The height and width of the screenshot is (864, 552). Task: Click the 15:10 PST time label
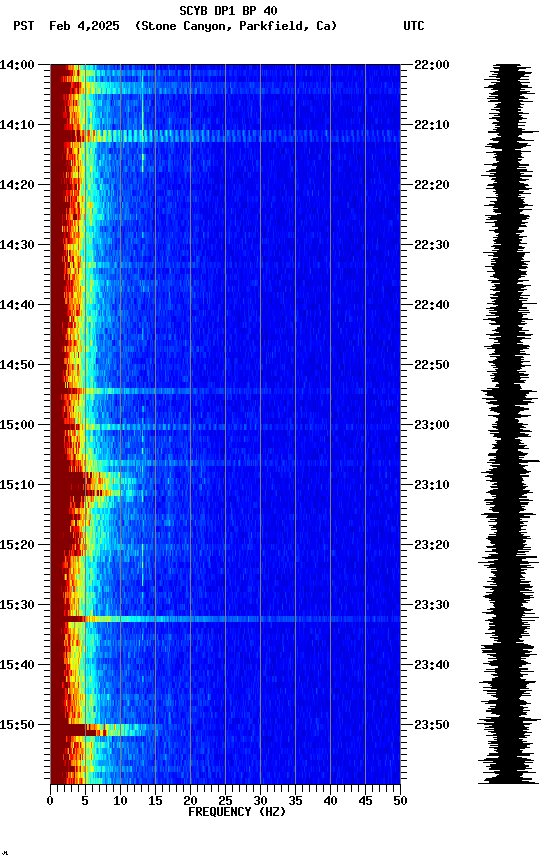tap(17, 485)
